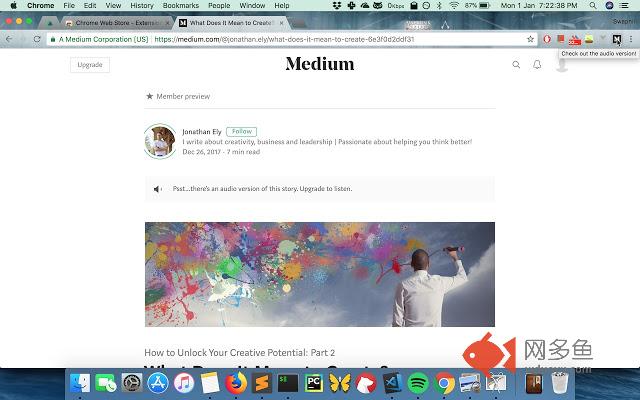Image resolution: width=640 pixels, height=400 pixels.
Task: Open the Window menu
Action: 252,5
